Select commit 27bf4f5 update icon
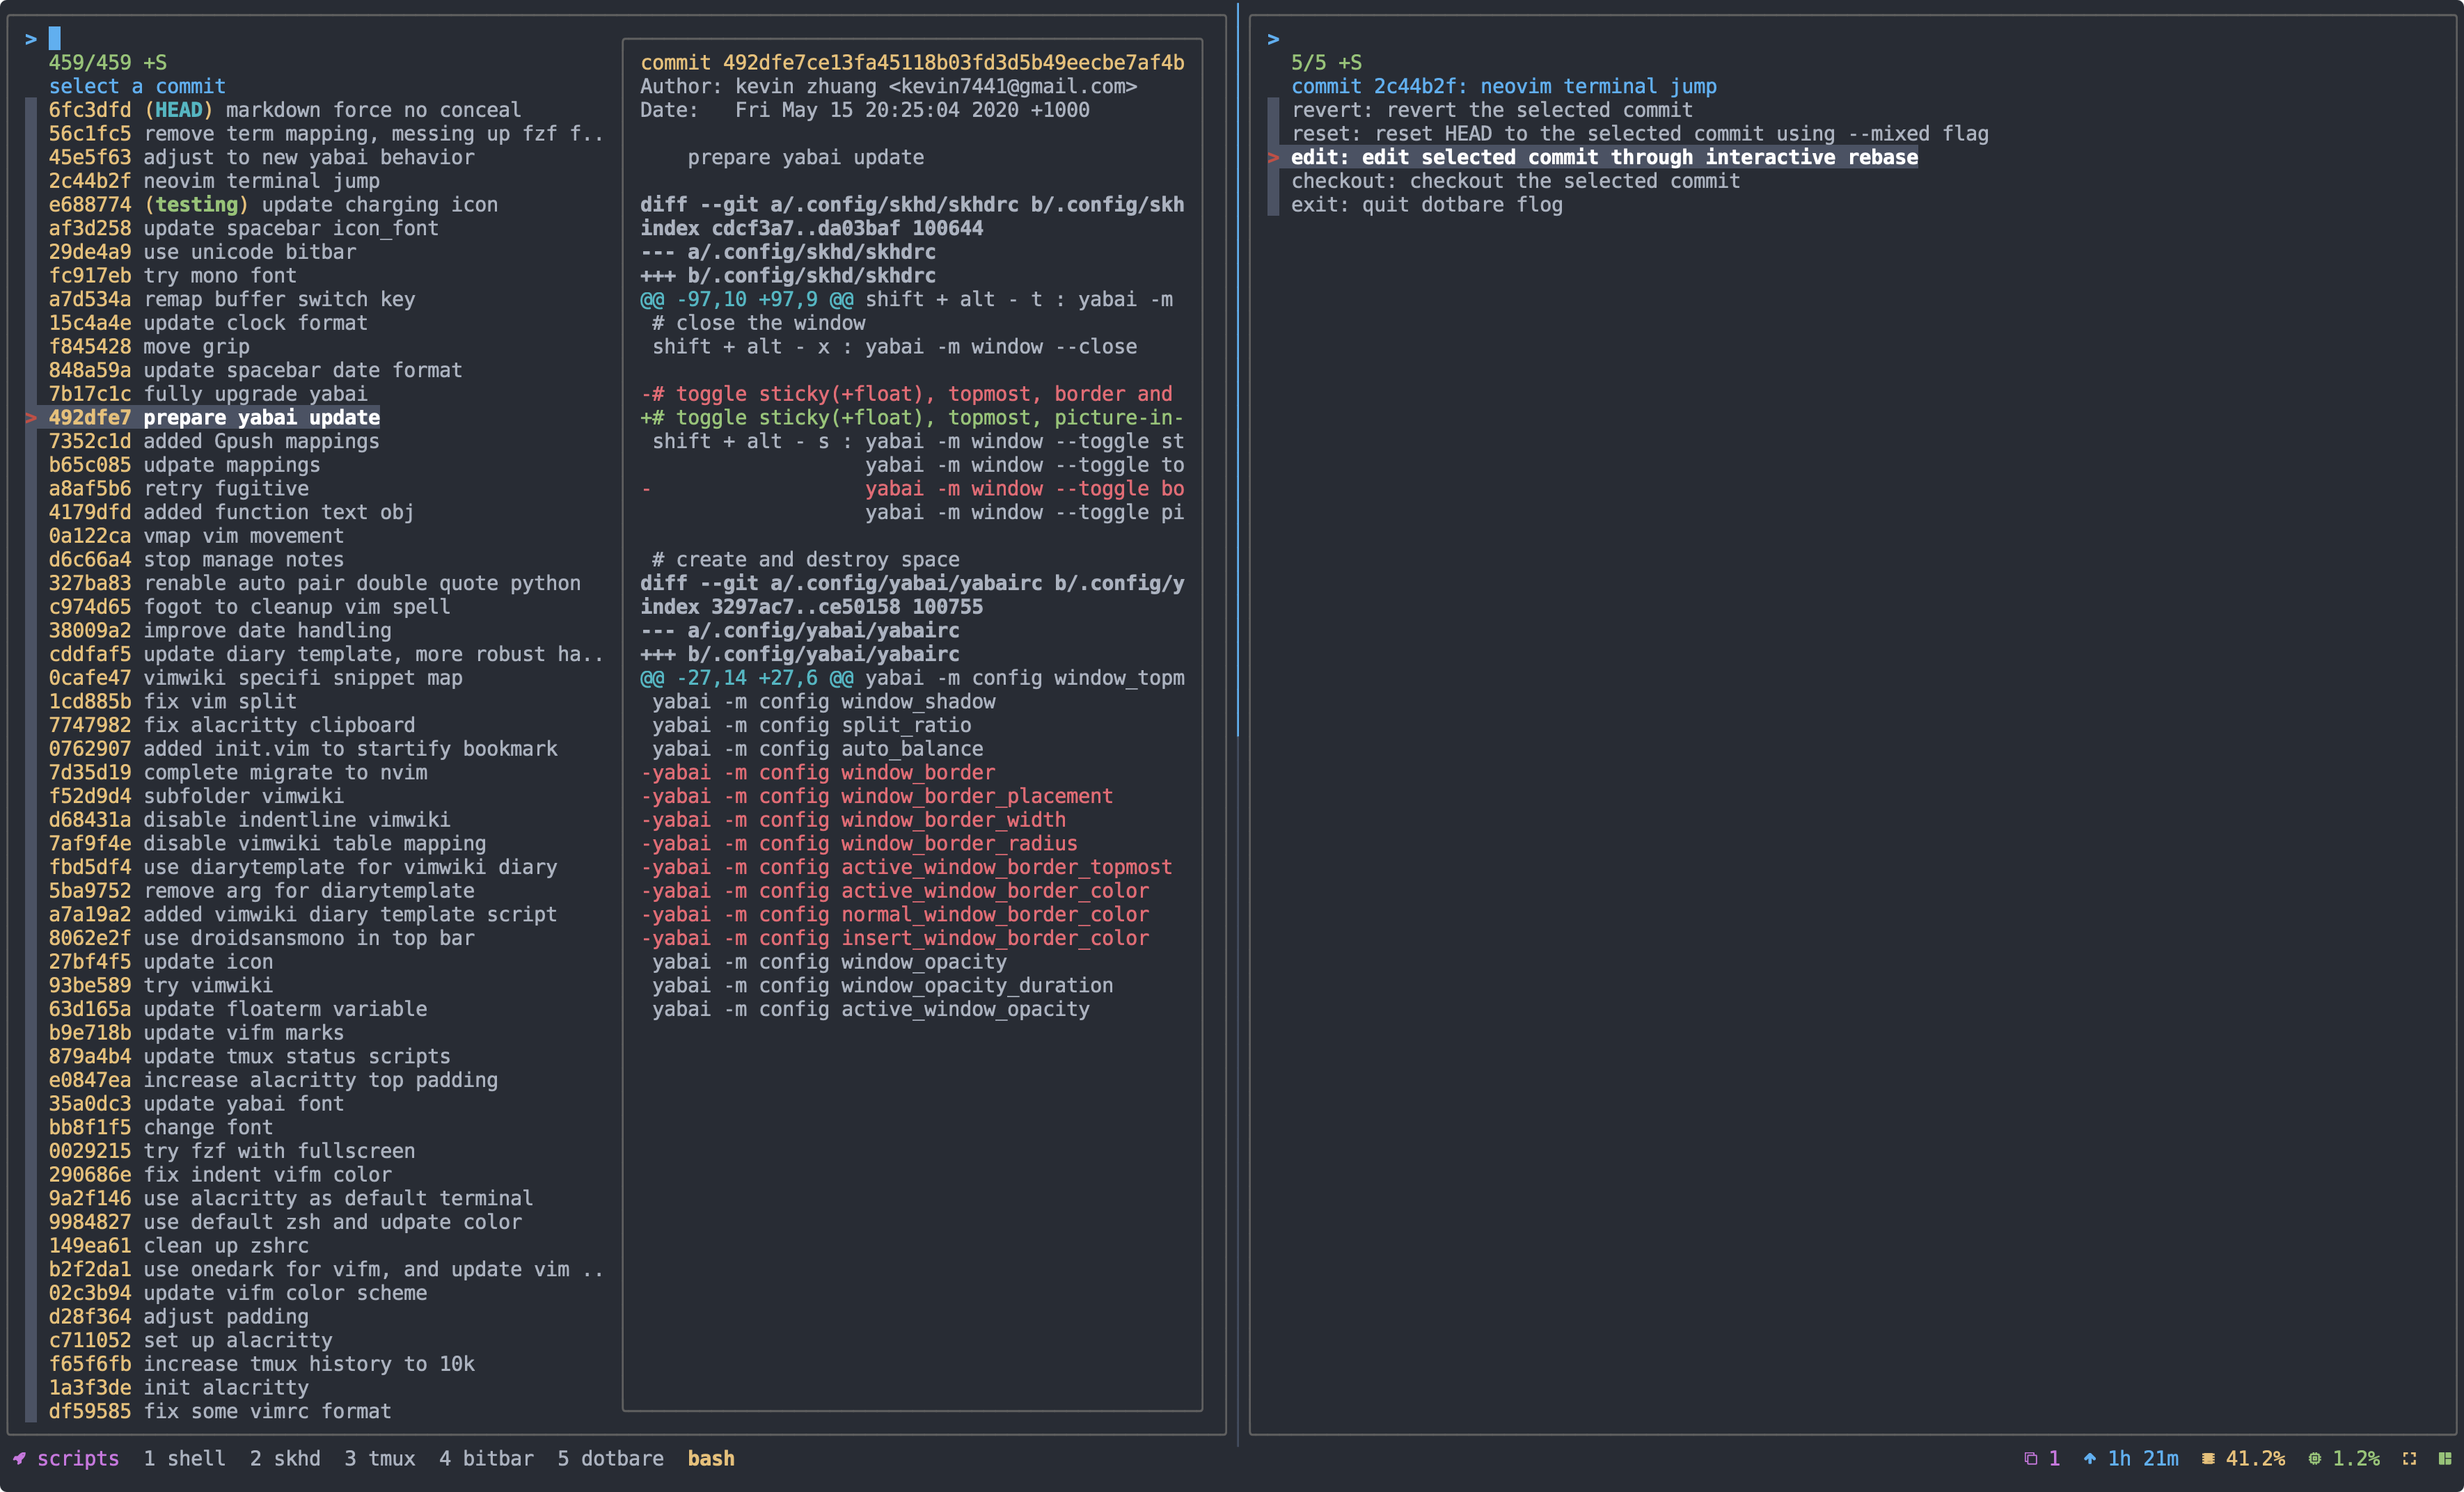Screen dimensions: 2464x1492 pos(161,962)
